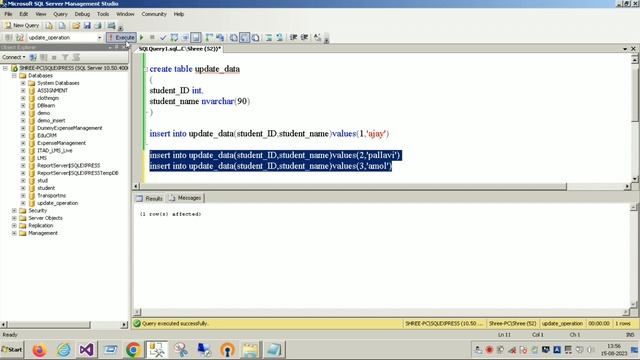Select the SQLQuery1.sql document tab
The height and width of the screenshot is (360, 640).
(179, 49)
